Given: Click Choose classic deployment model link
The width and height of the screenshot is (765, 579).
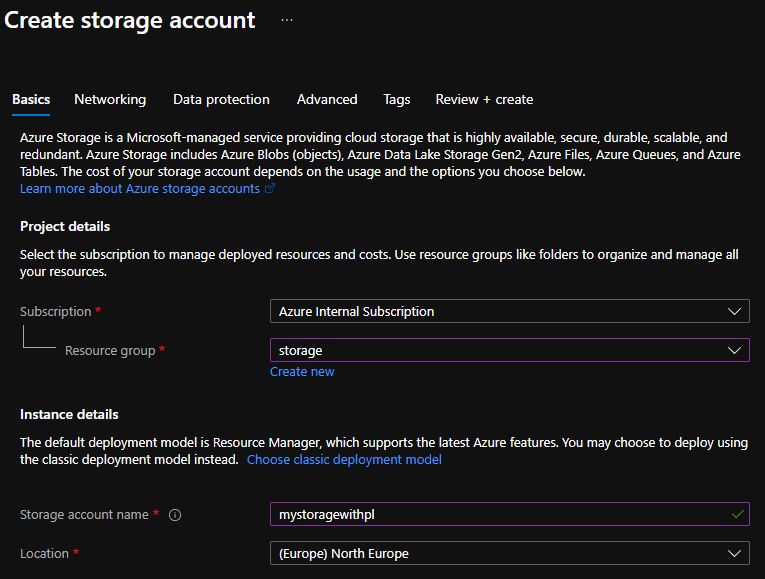Looking at the screenshot, I should (x=344, y=459).
